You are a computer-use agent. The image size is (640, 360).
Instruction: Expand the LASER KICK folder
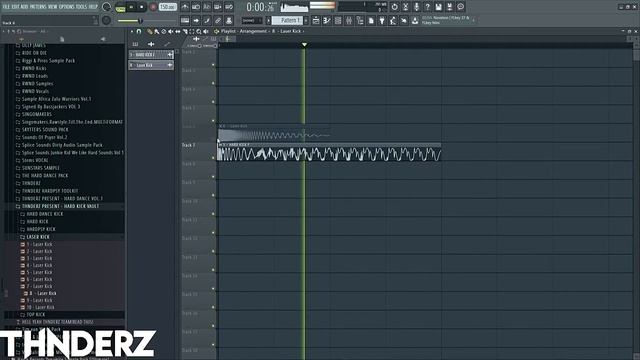click(38, 237)
